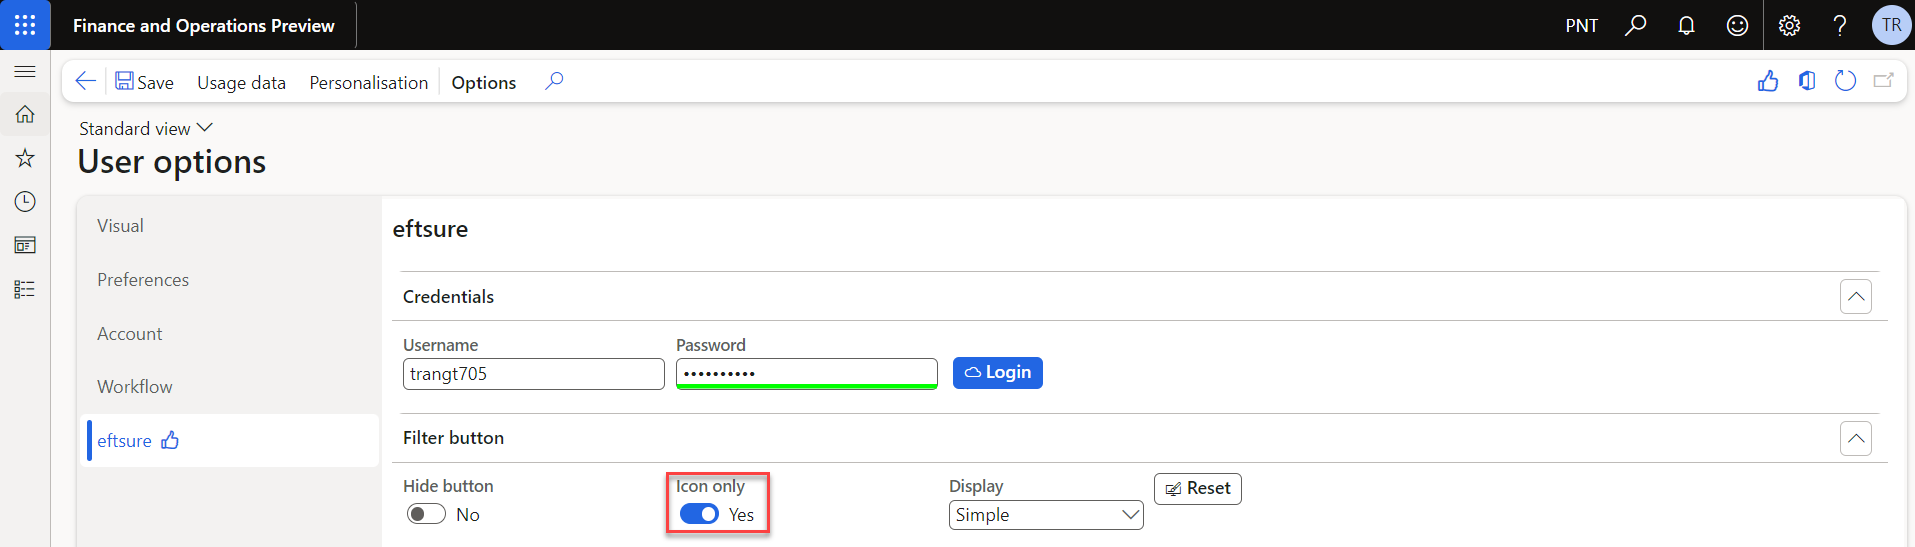The width and height of the screenshot is (1915, 547).
Task: Click the Save disk icon
Action: (124, 81)
